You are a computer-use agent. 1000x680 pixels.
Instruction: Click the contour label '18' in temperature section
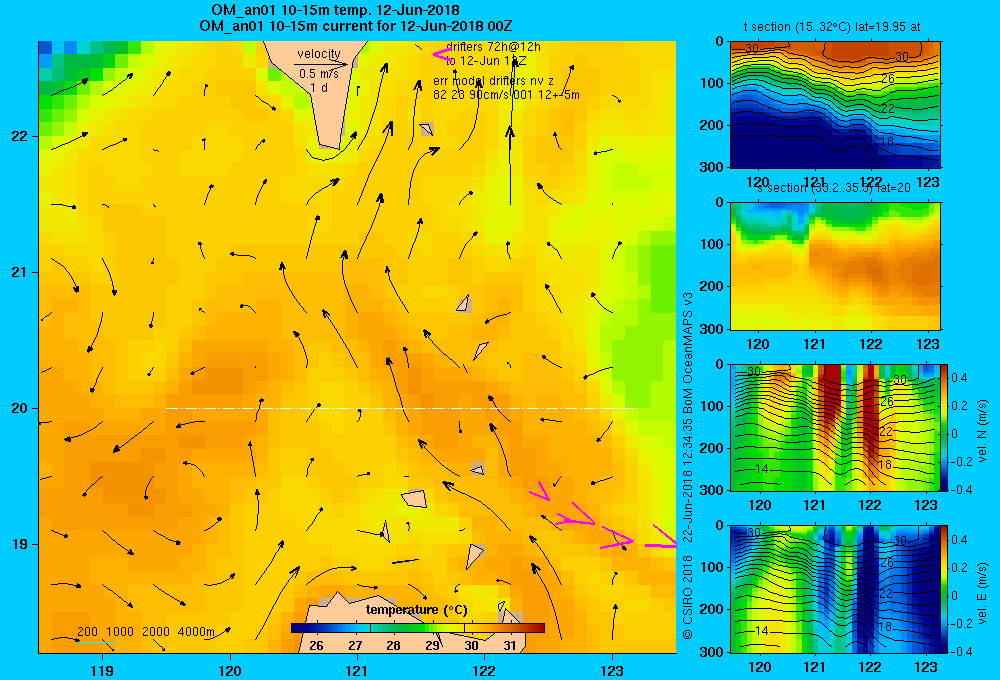887,141
